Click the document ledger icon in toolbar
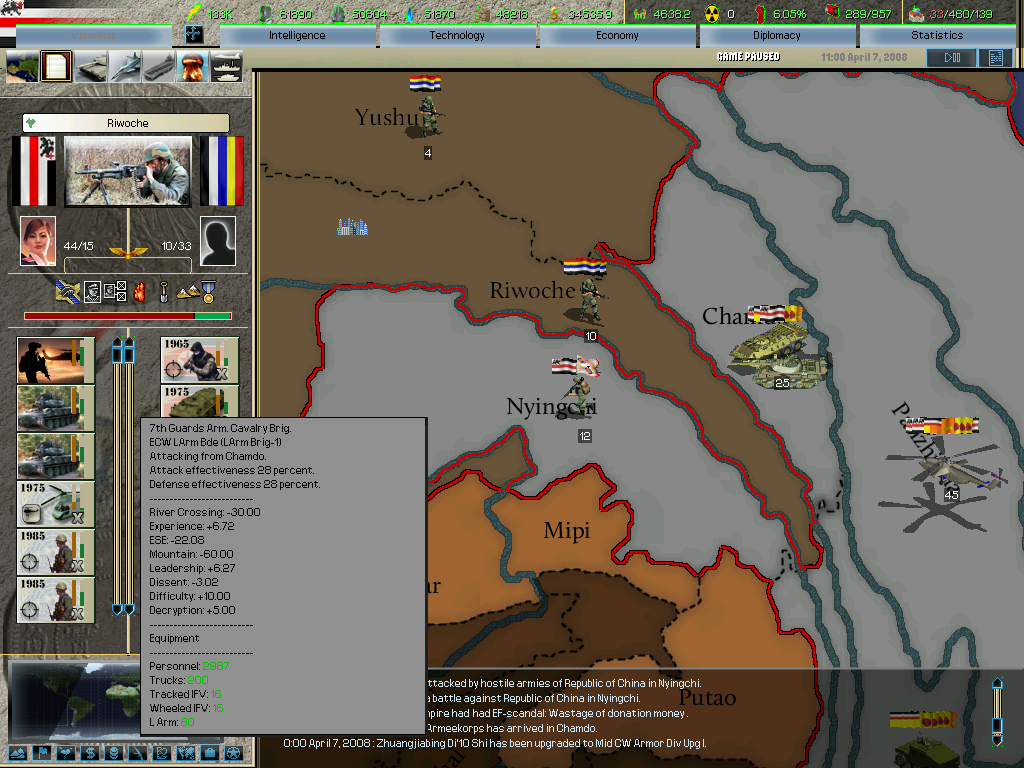Viewport: 1024px width, 768px height. tap(56, 67)
